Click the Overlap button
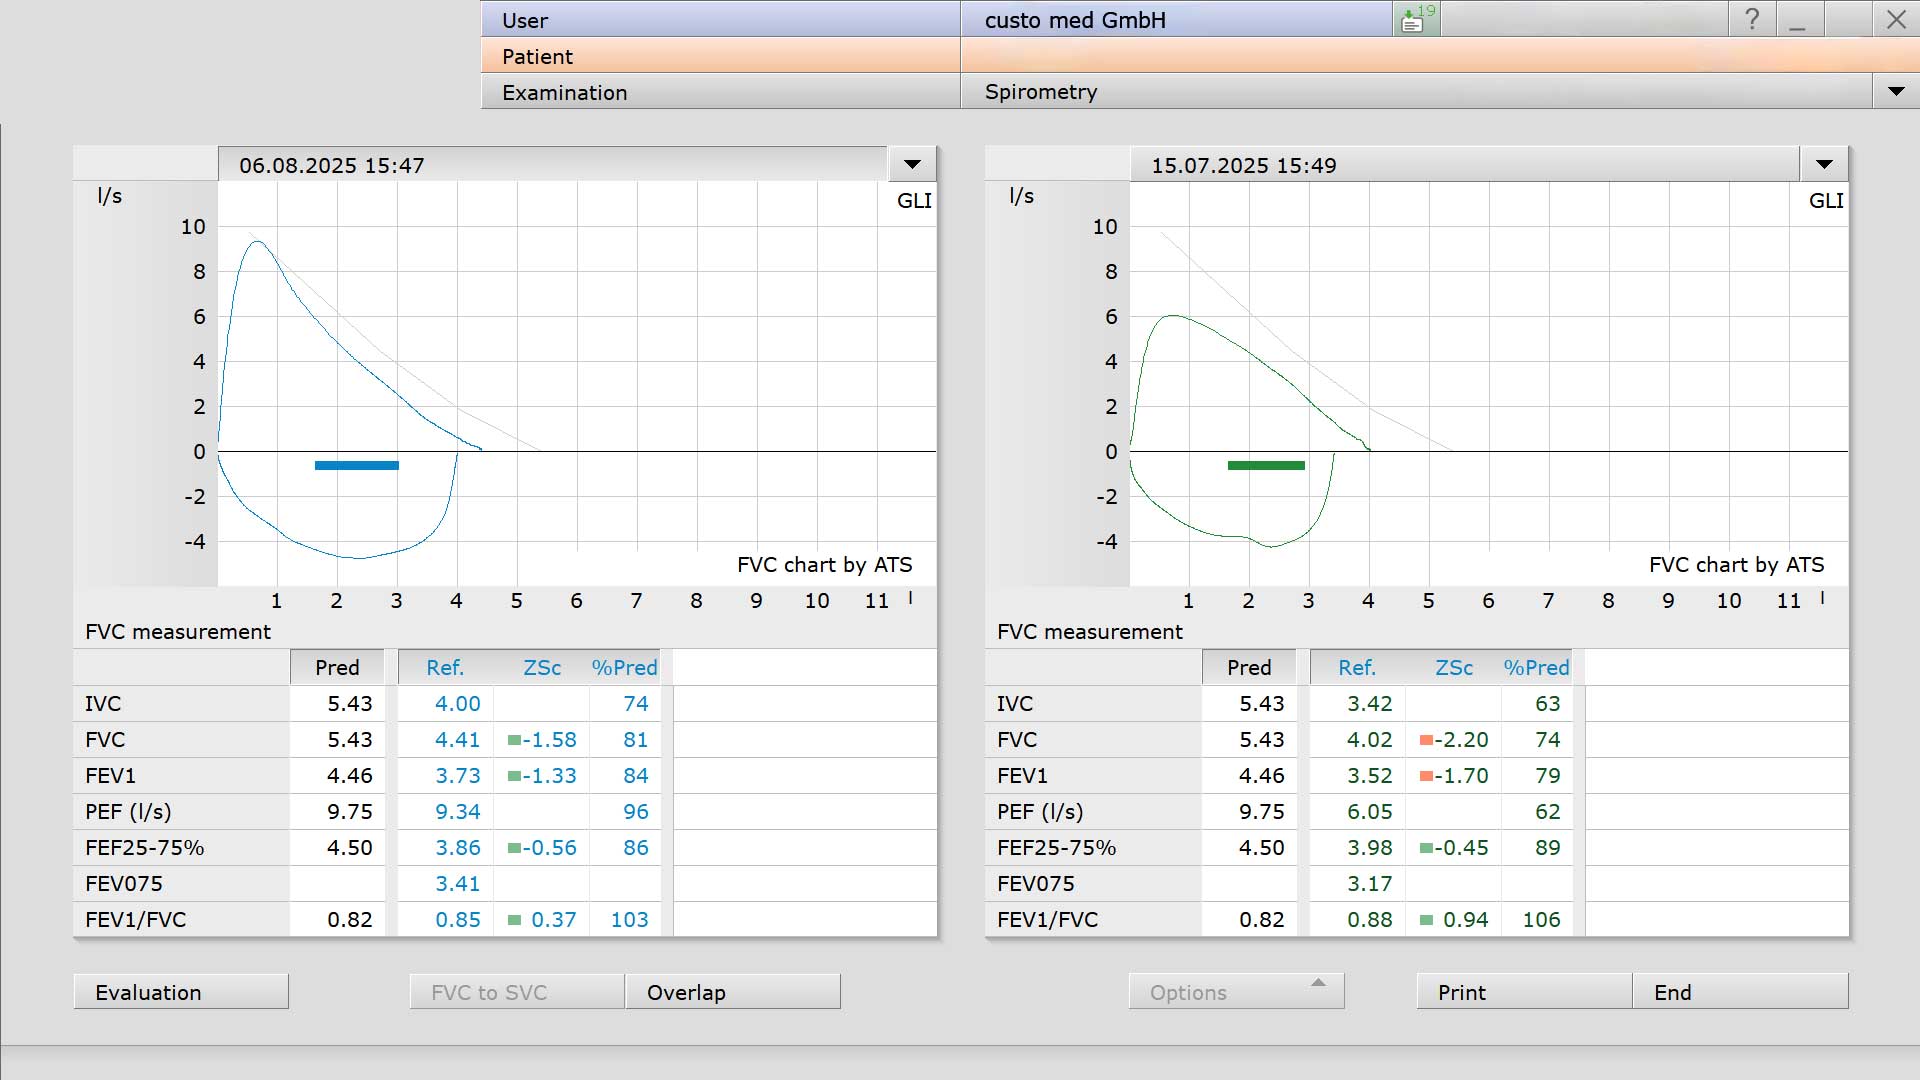Viewport: 1920px width, 1080px height. click(733, 992)
